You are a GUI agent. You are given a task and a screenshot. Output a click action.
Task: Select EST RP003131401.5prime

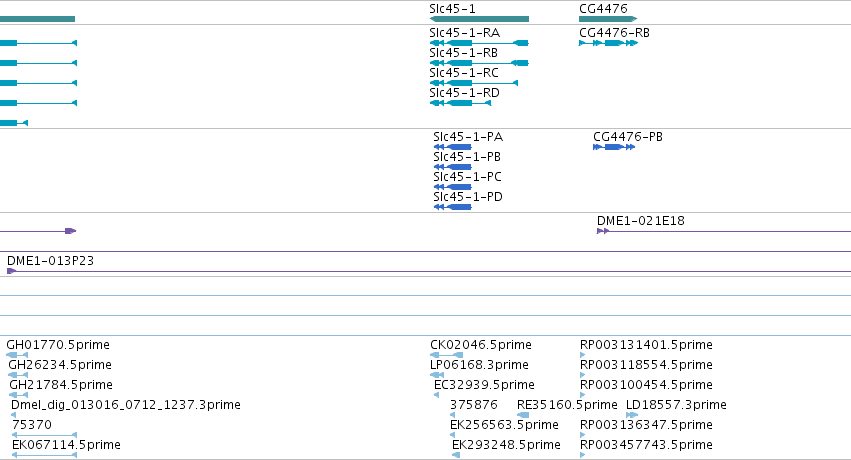coord(583,355)
